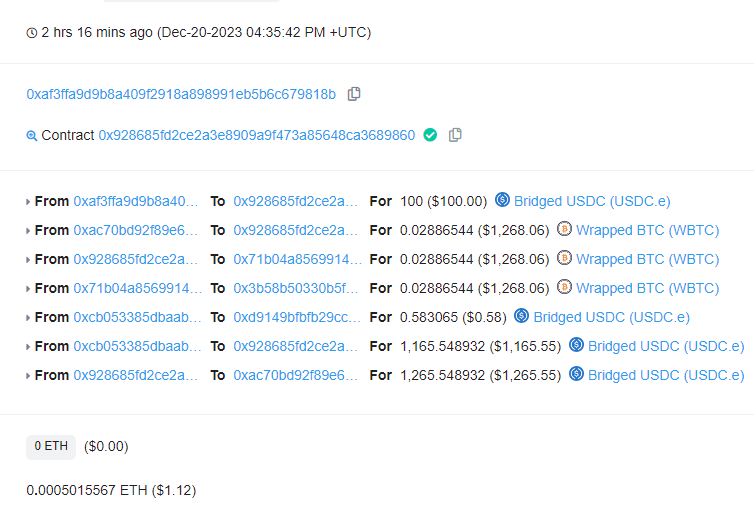Open To 0xac70bd92f89e6... in last transfer row

point(296,375)
